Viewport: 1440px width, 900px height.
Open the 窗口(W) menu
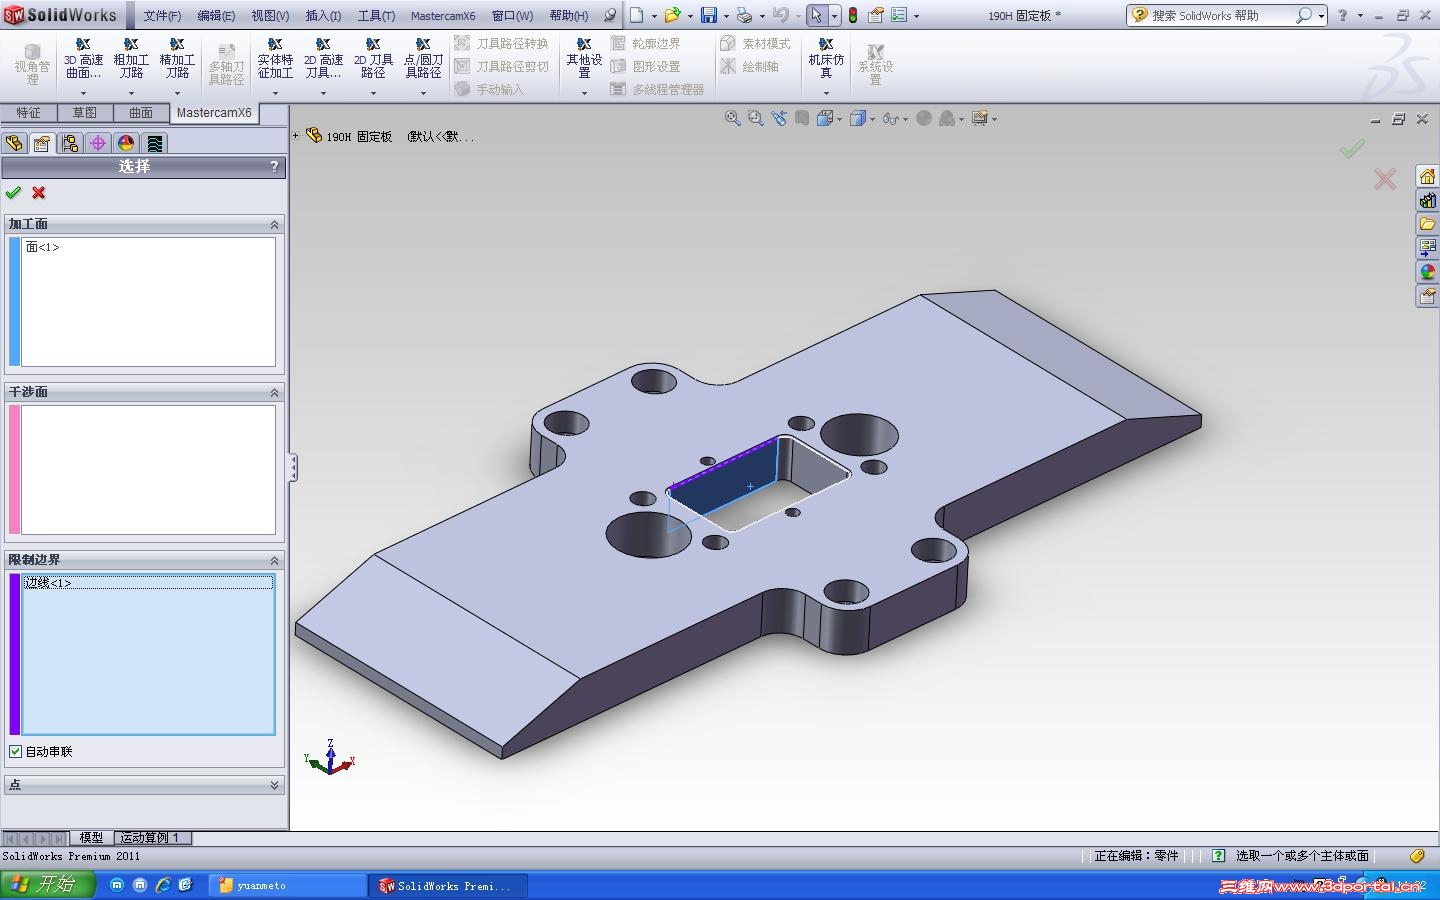(512, 15)
